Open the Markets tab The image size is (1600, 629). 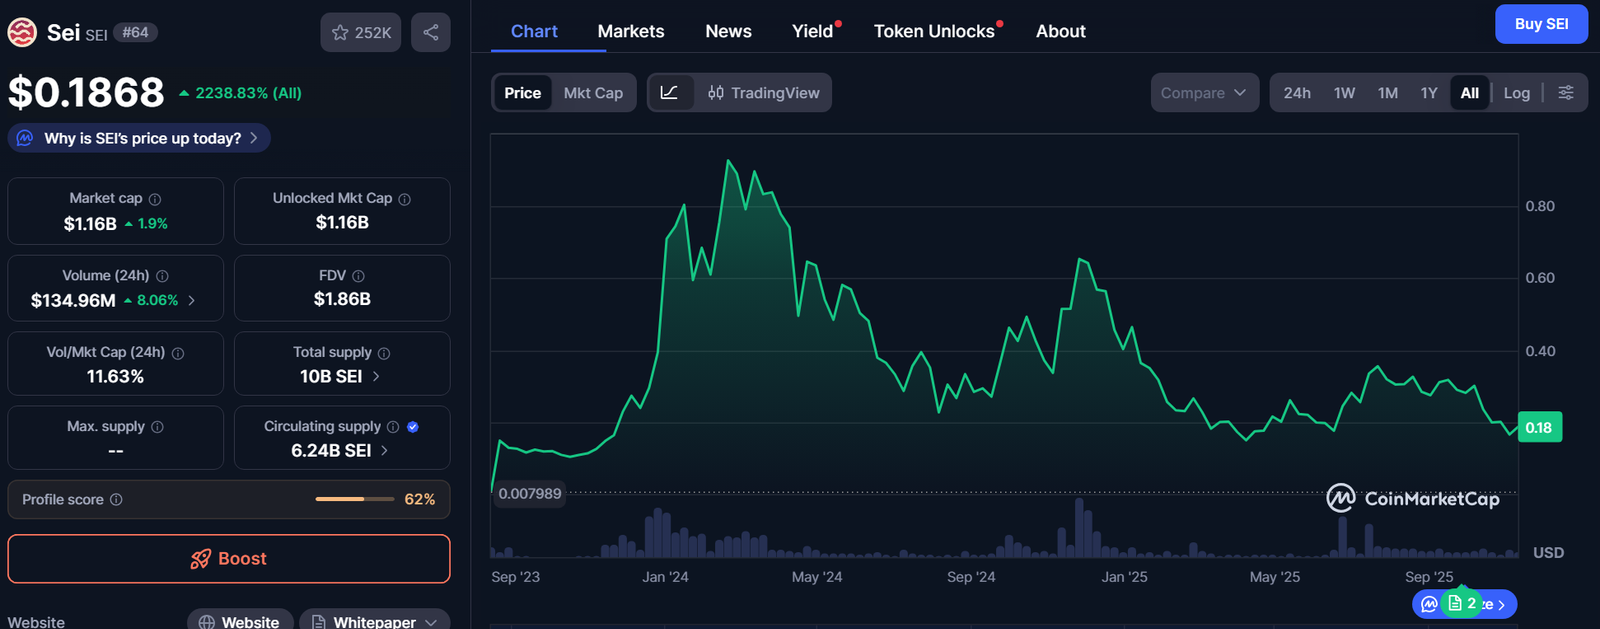(x=630, y=31)
